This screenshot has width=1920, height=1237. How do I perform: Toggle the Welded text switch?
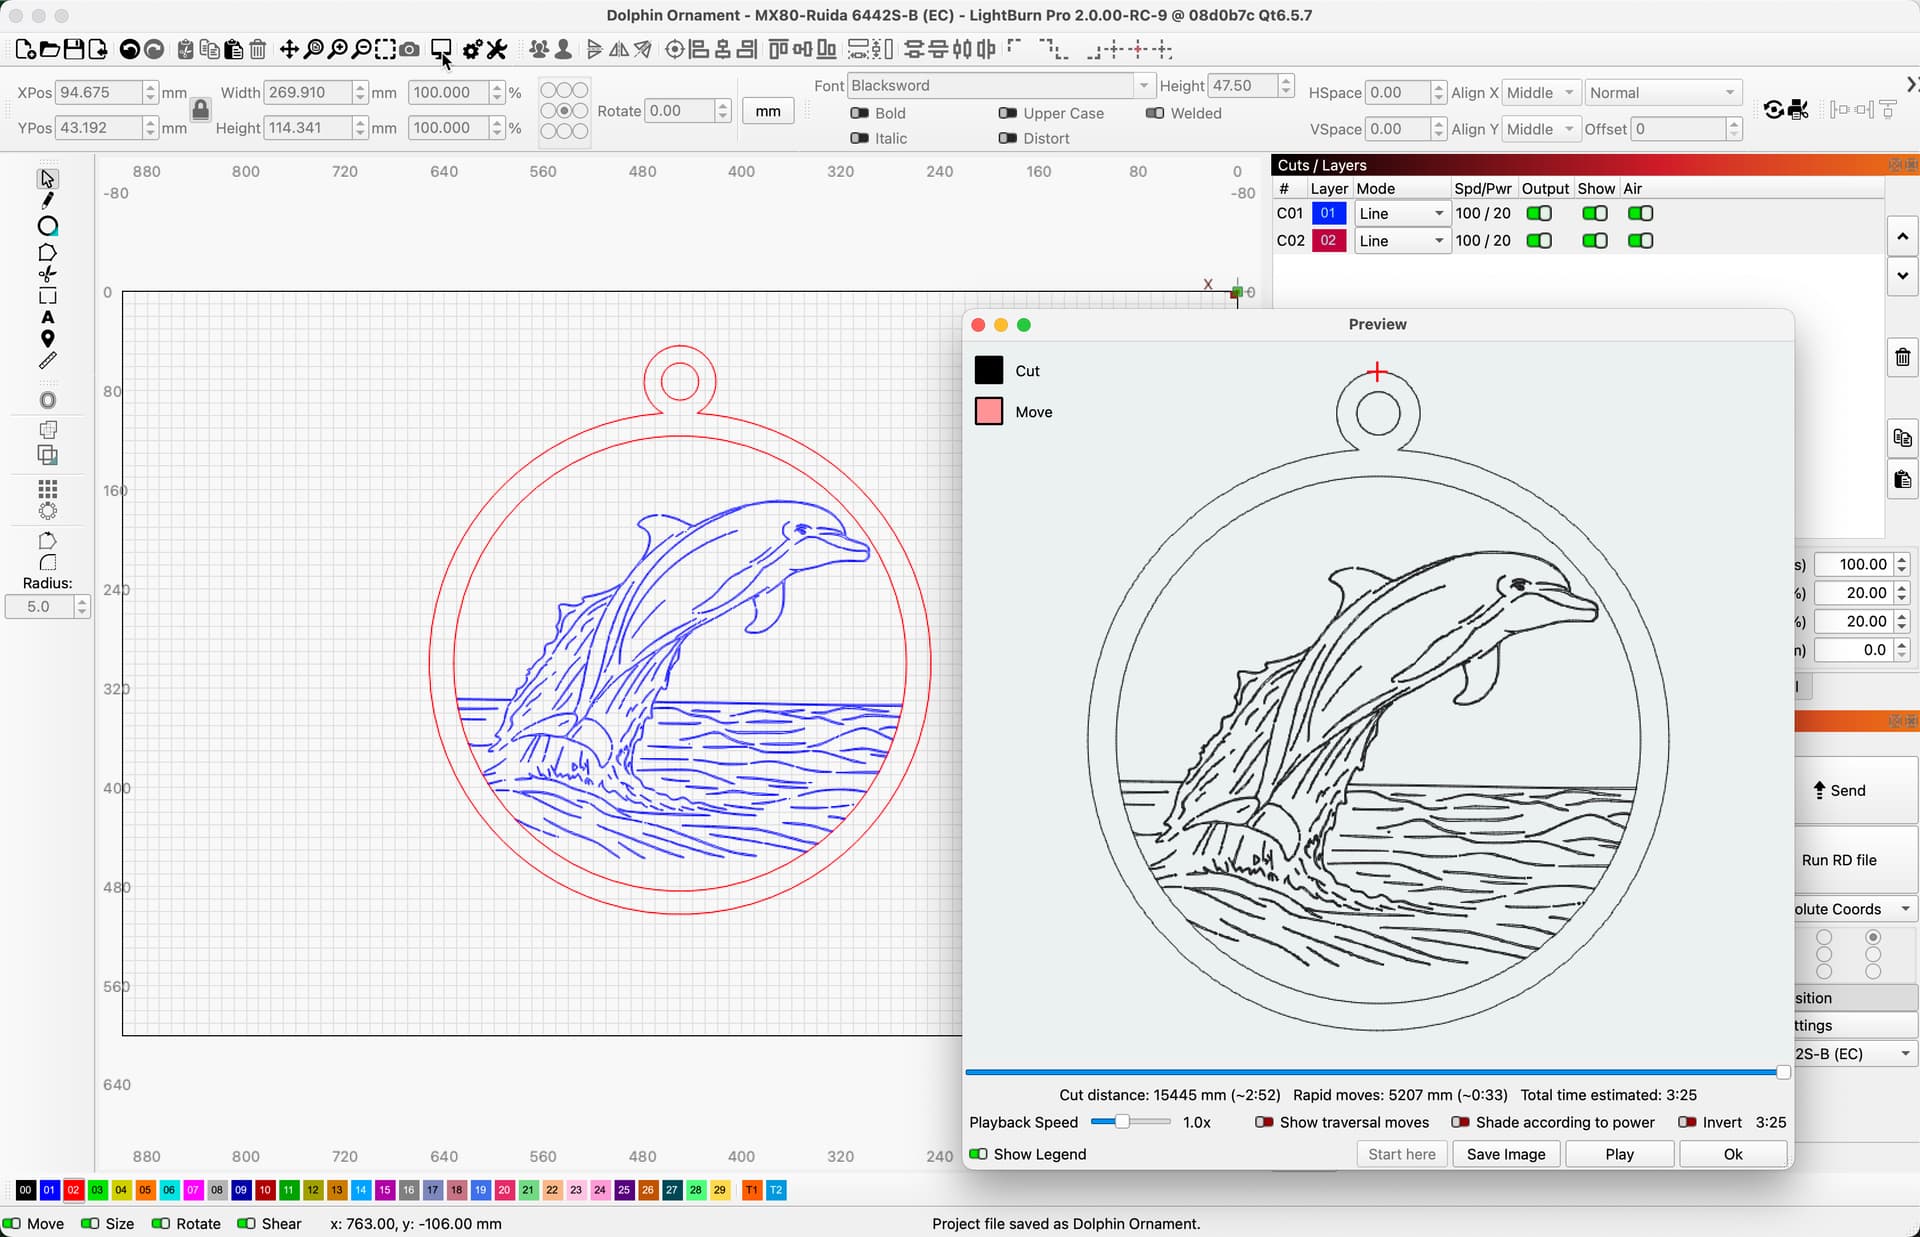point(1154,113)
